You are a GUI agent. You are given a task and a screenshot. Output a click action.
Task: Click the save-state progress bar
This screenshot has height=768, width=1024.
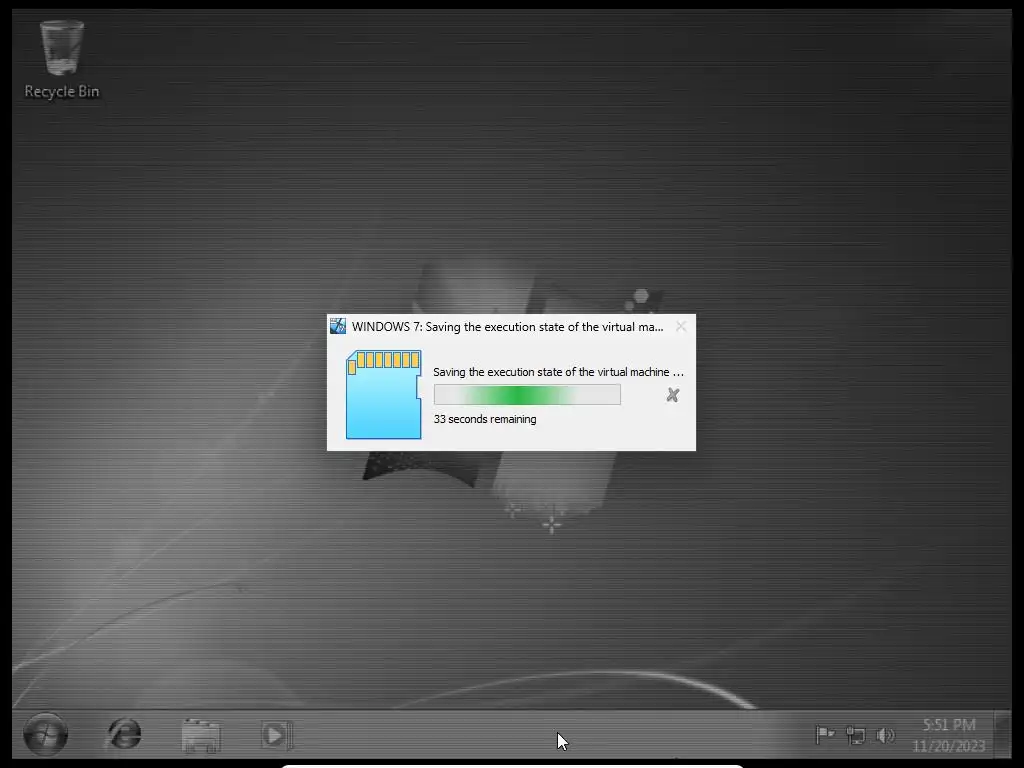click(x=527, y=394)
